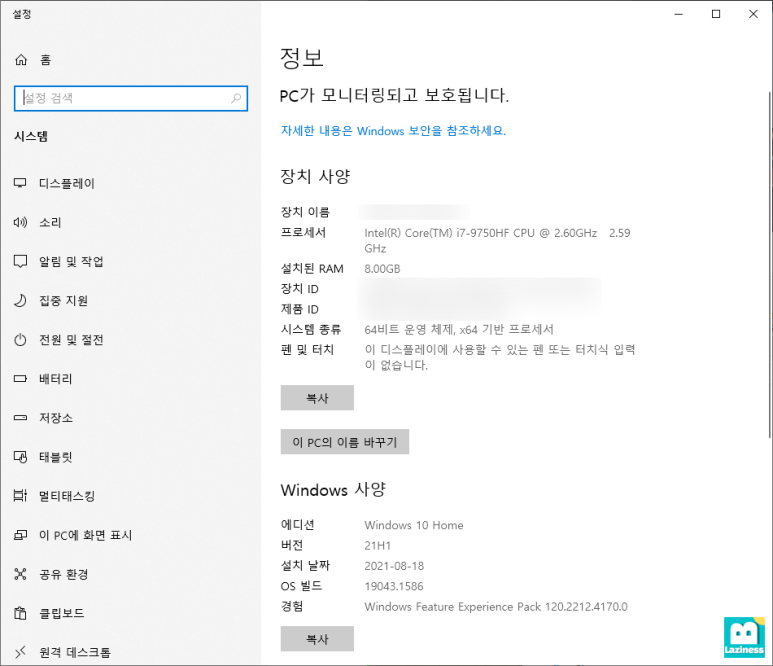773x666 pixels.
Task: Click the 멀티태스킹 icon
Action: point(20,495)
